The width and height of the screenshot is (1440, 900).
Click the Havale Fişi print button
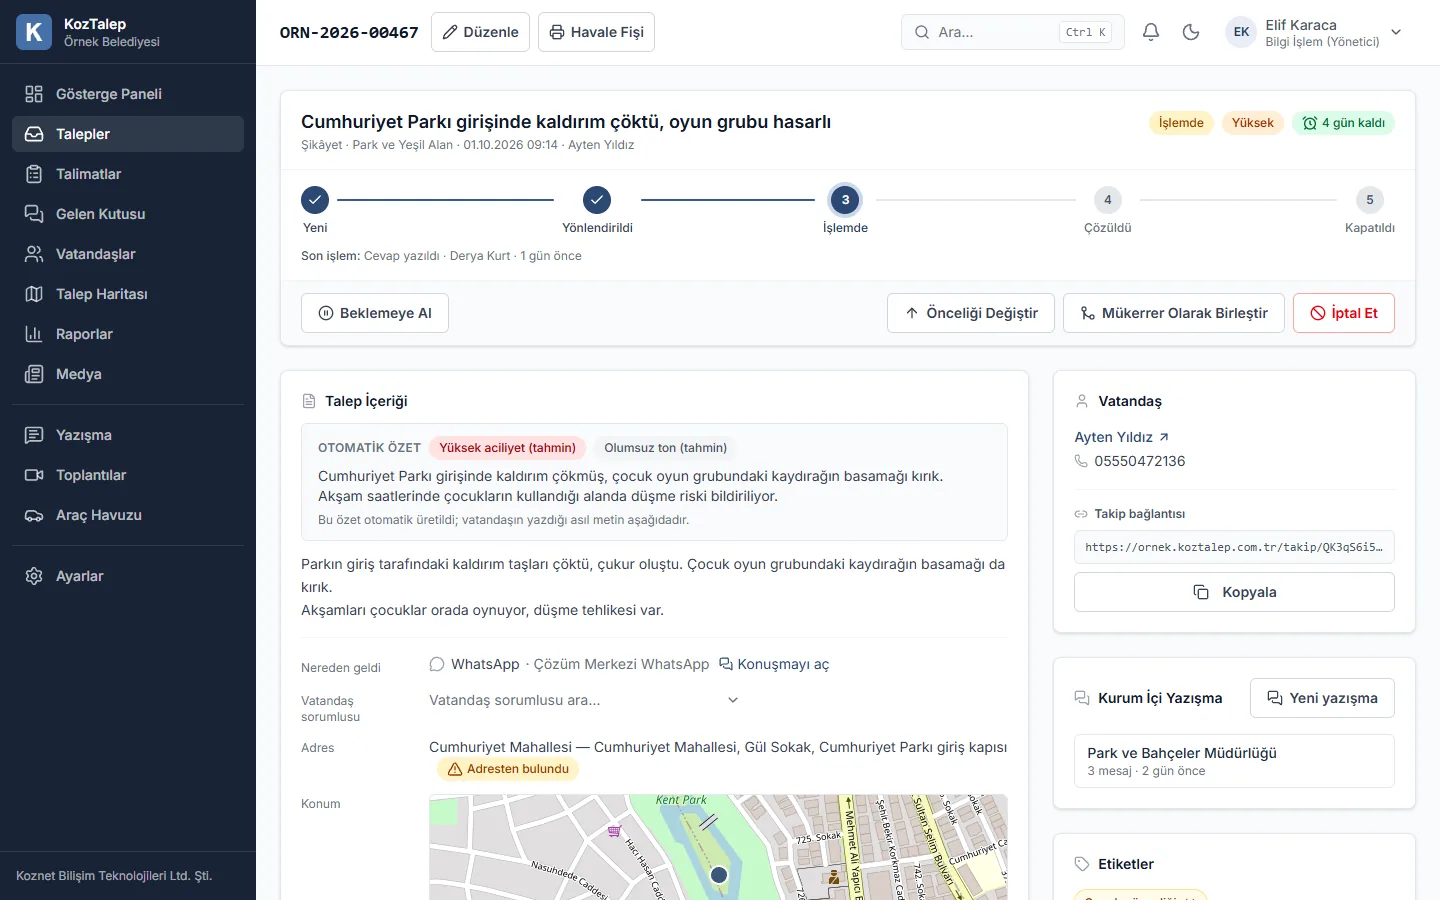(596, 32)
